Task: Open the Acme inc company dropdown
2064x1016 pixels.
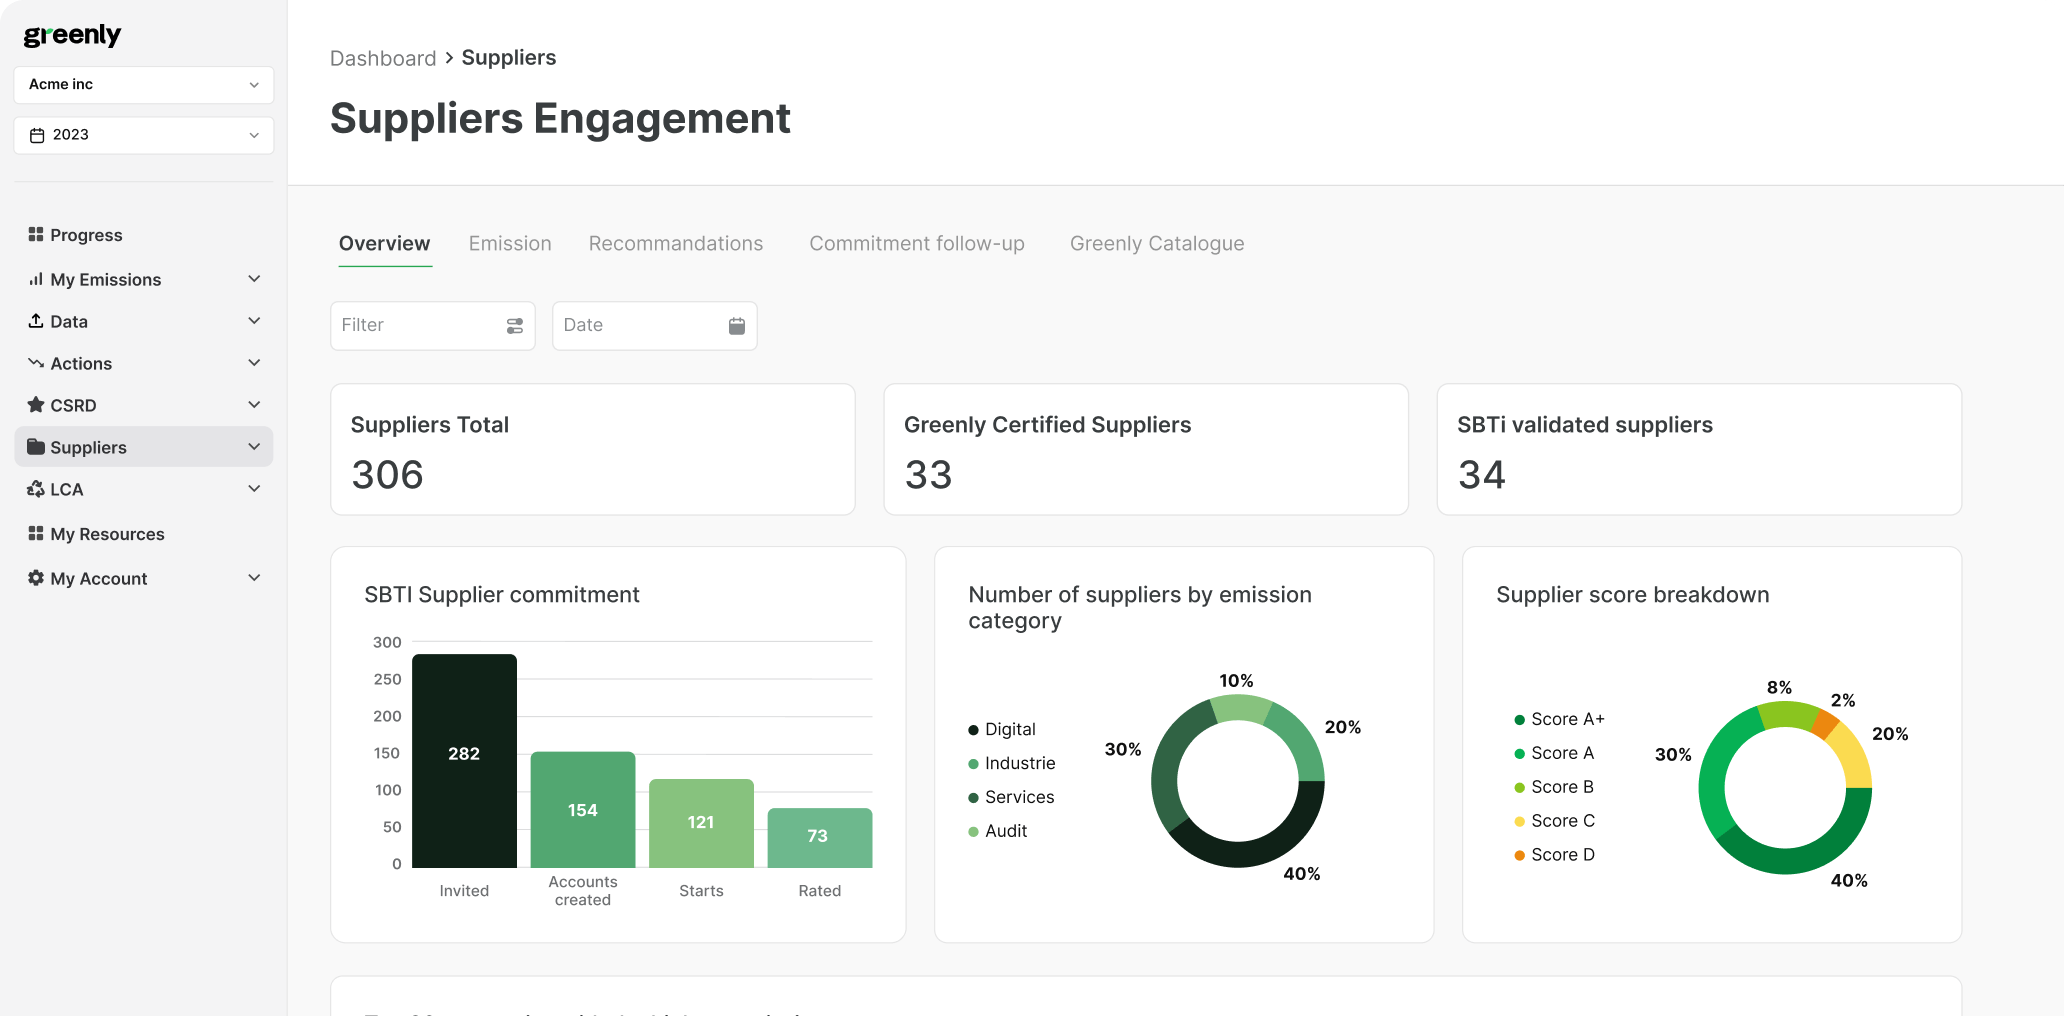Action: 143,85
